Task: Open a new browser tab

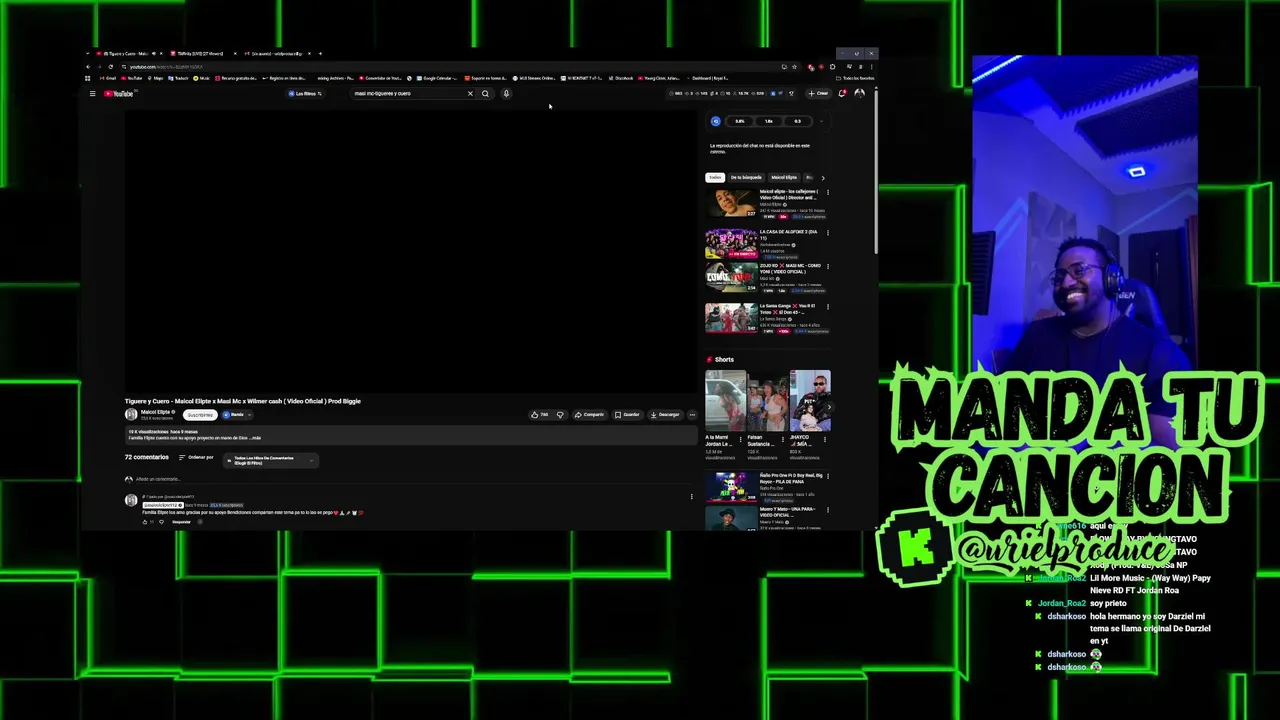Action: click(x=320, y=53)
